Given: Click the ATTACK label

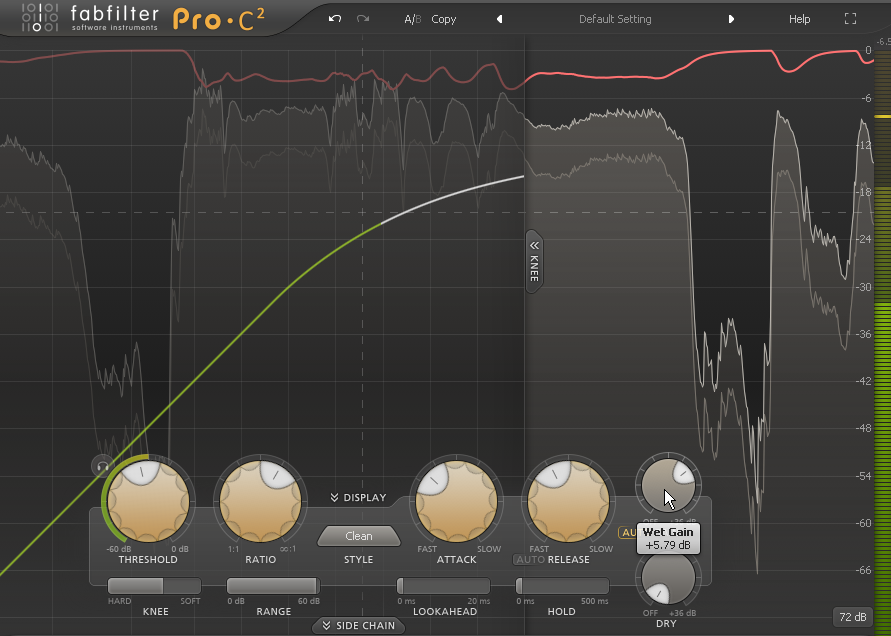Looking at the screenshot, I should [456, 560].
